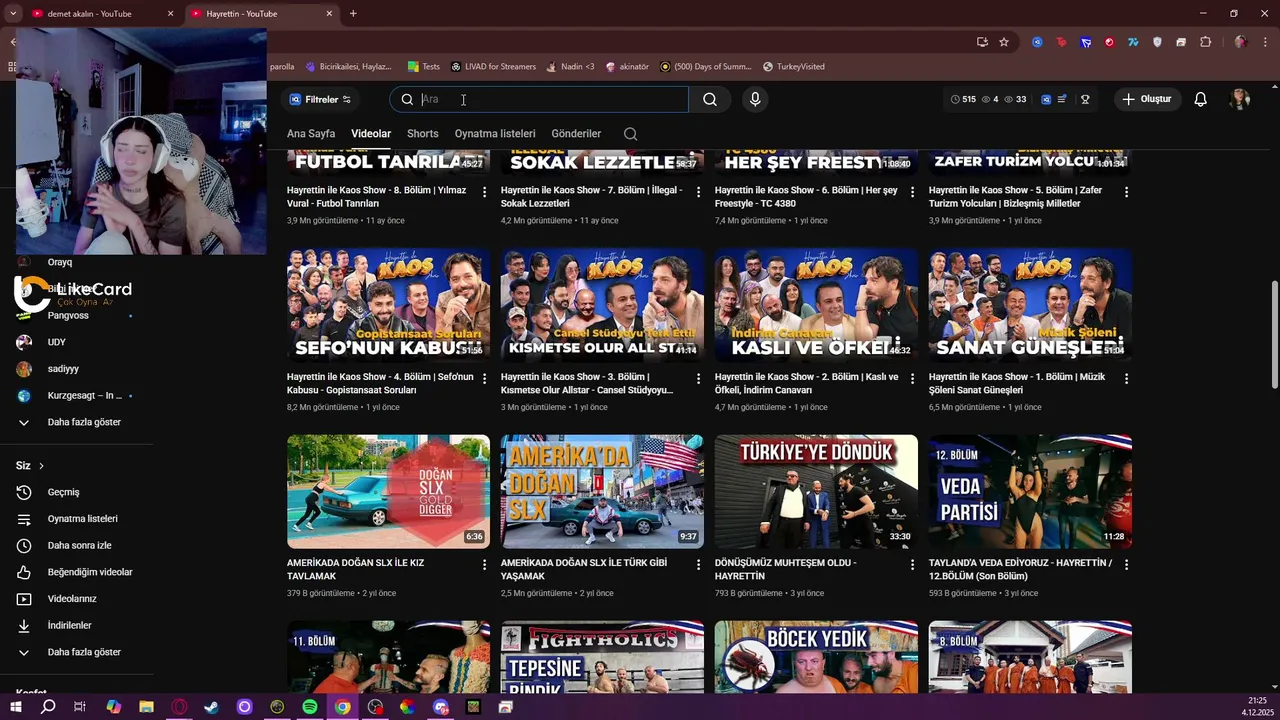Open Veda Partisi 12. Bölüm thumbnail
The image size is (1280, 720).
click(1030, 491)
